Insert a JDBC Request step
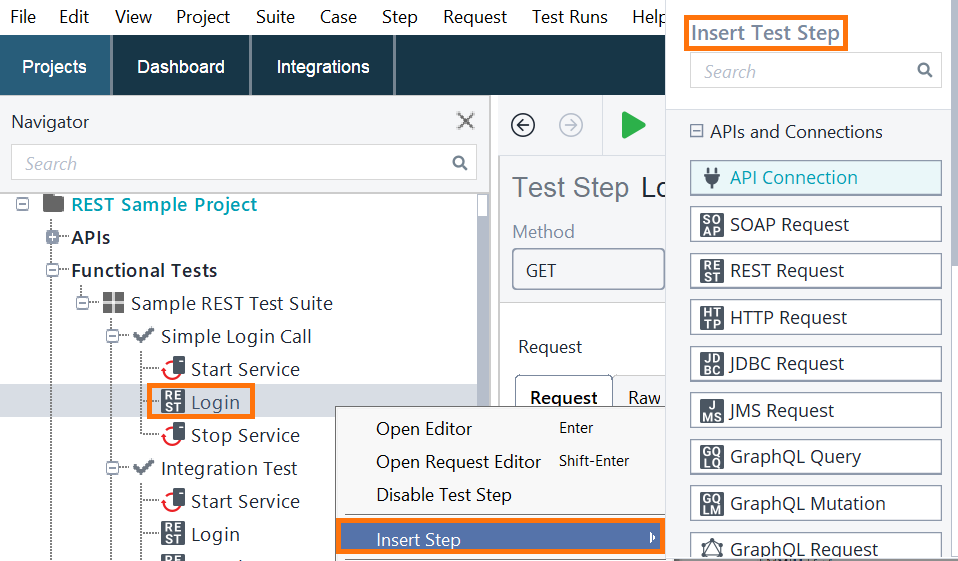 (815, 364)
